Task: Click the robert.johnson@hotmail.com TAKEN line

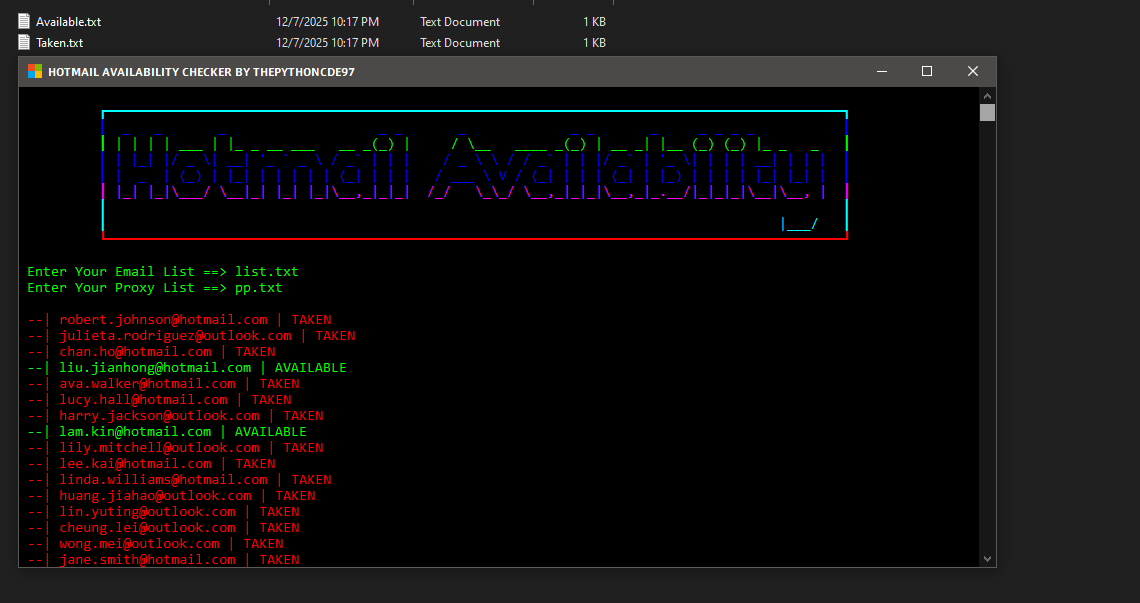Action: (180, 319)
